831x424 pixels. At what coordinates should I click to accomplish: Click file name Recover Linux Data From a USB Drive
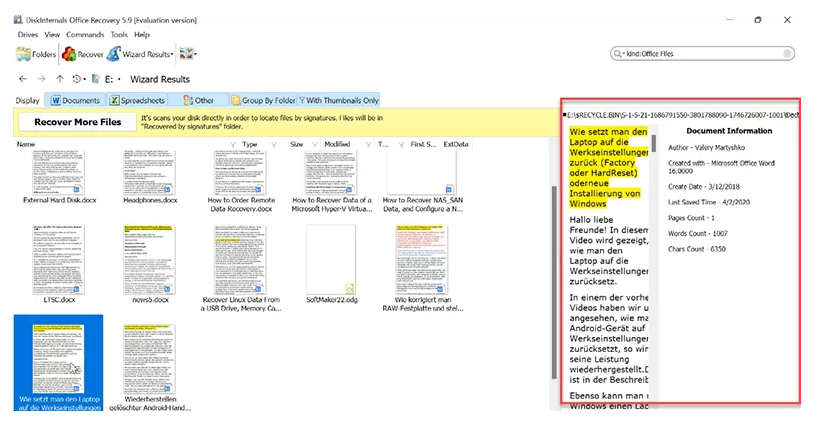[x=241, y=304]
